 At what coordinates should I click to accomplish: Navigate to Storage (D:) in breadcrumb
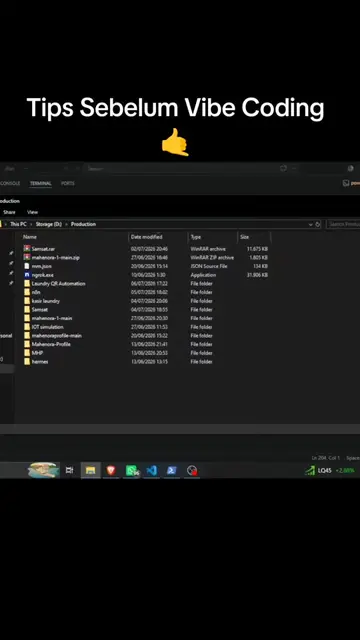tap(49, 224)
